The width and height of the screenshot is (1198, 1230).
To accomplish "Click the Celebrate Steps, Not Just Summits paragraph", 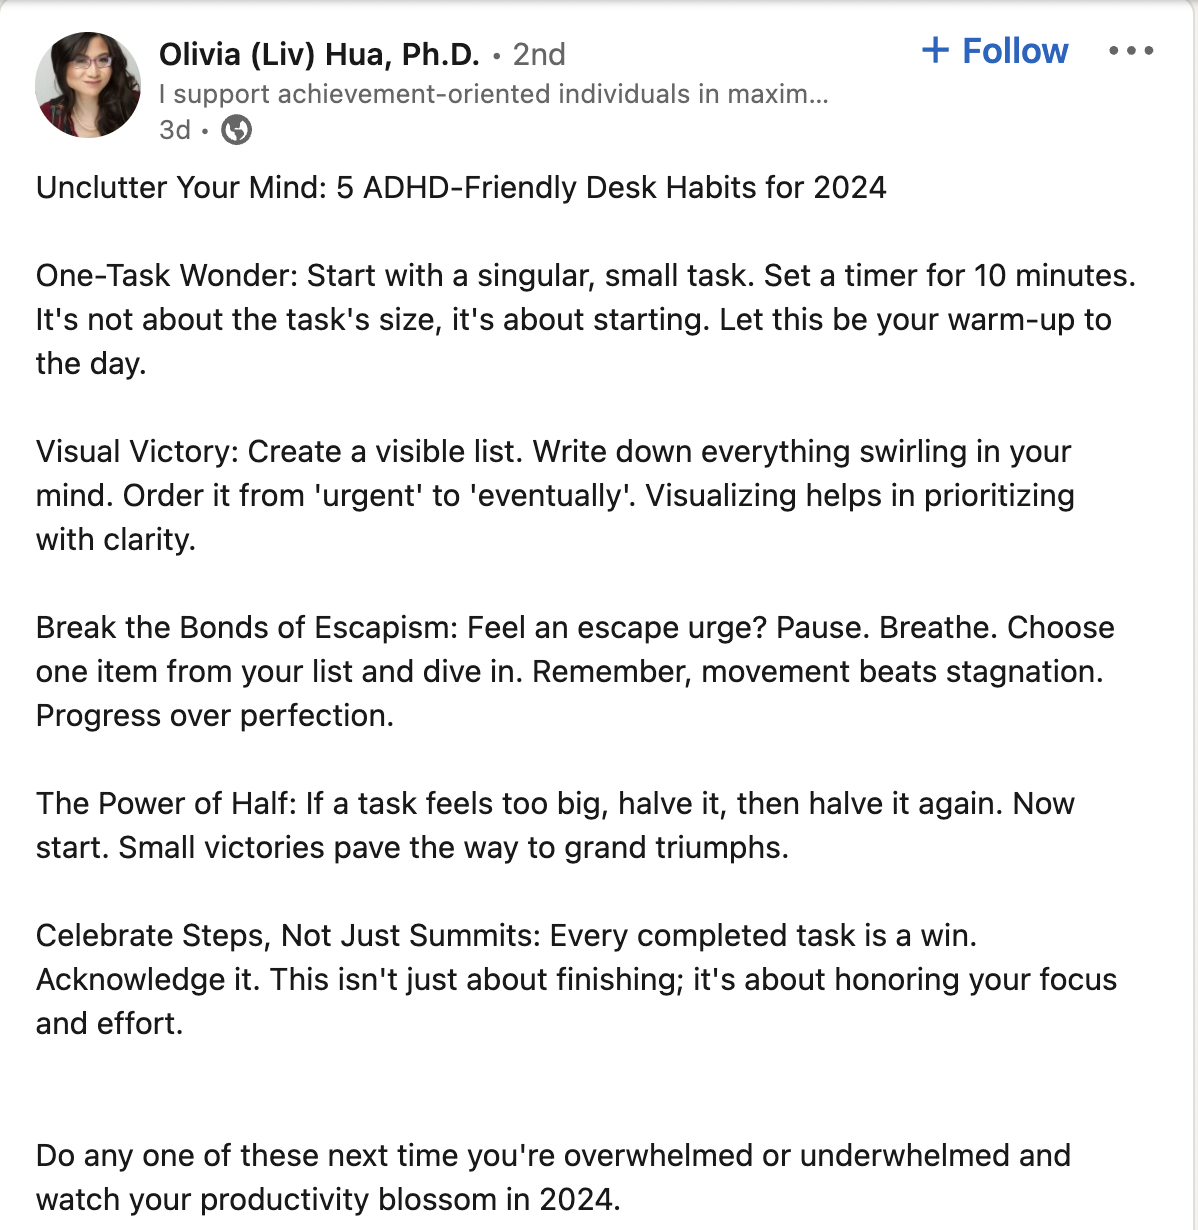I will click(x=576, y=980).
